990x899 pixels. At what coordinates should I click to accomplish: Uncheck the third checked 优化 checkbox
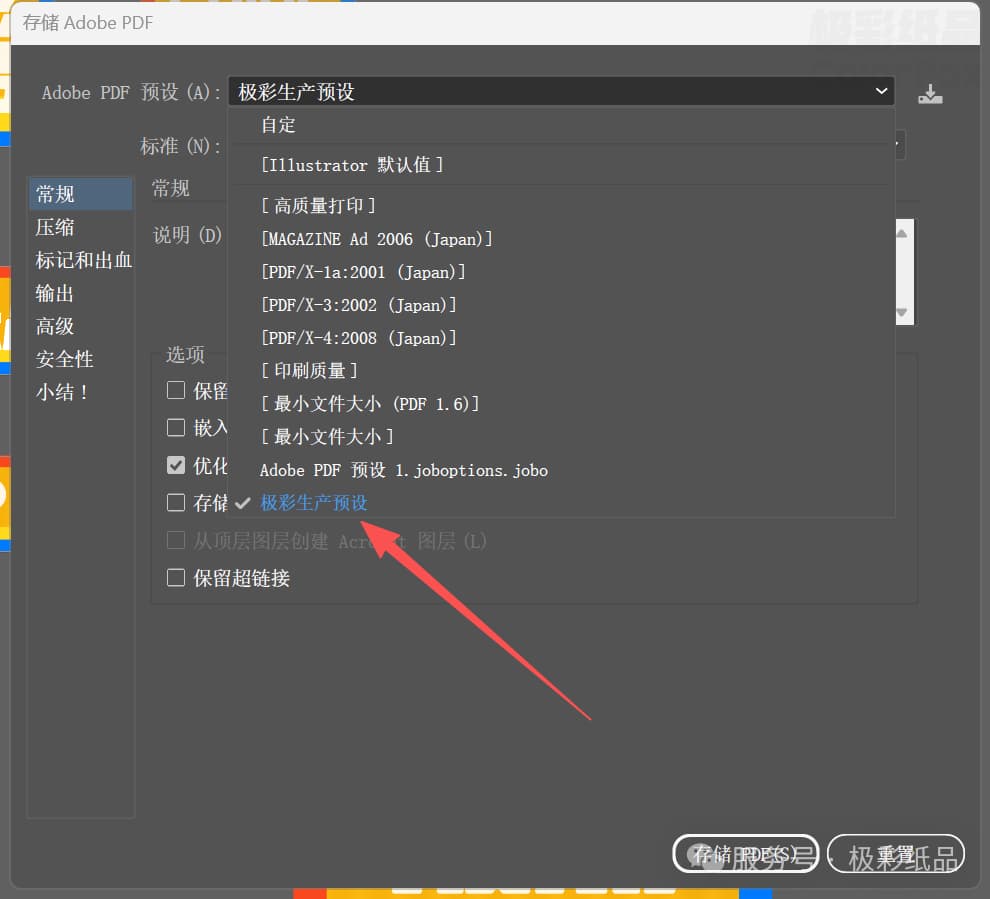click(x=176, y=465)
